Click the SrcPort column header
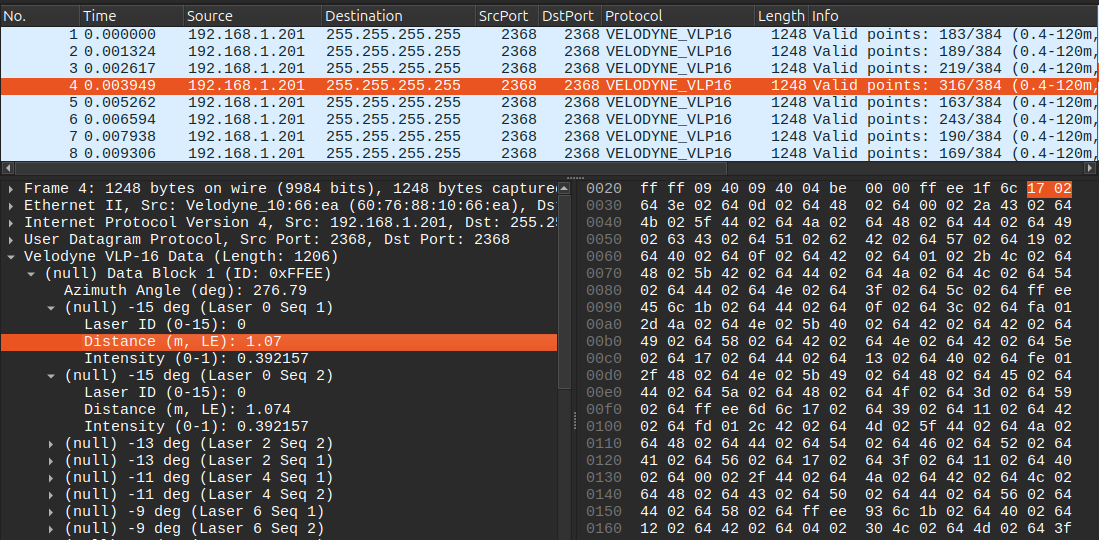This screenshot has height=540, width=1099. (x=507, y=15)
